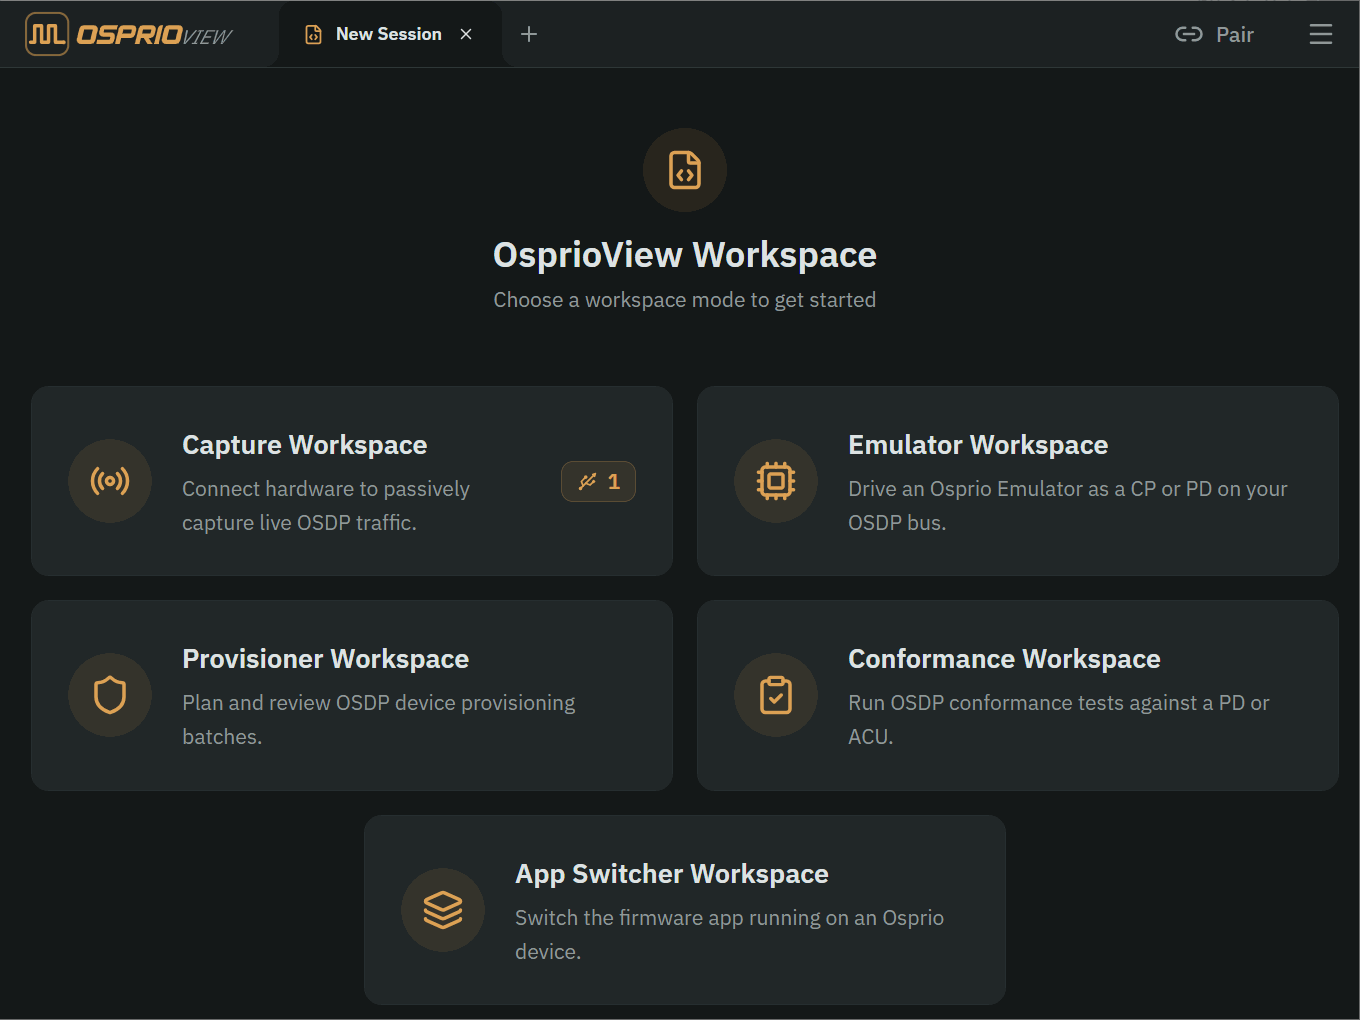Click the Conformance Workspace clipboard check icon
The image size is (1360, 1020).
click(x=776, y=695)
